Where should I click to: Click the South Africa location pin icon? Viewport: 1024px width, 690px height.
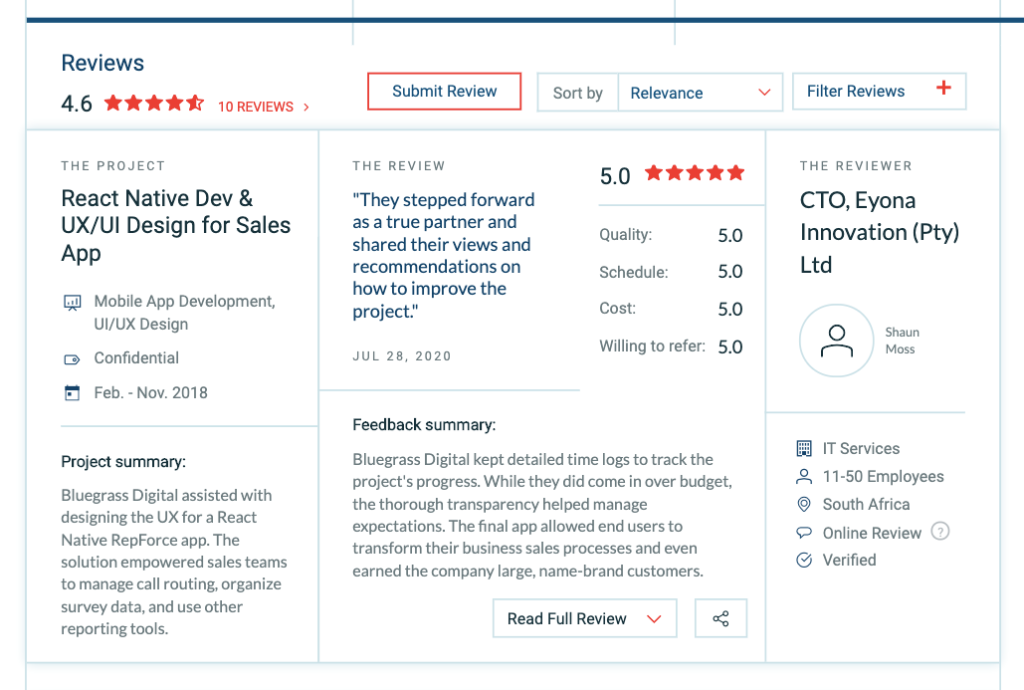tap(804, 505)
